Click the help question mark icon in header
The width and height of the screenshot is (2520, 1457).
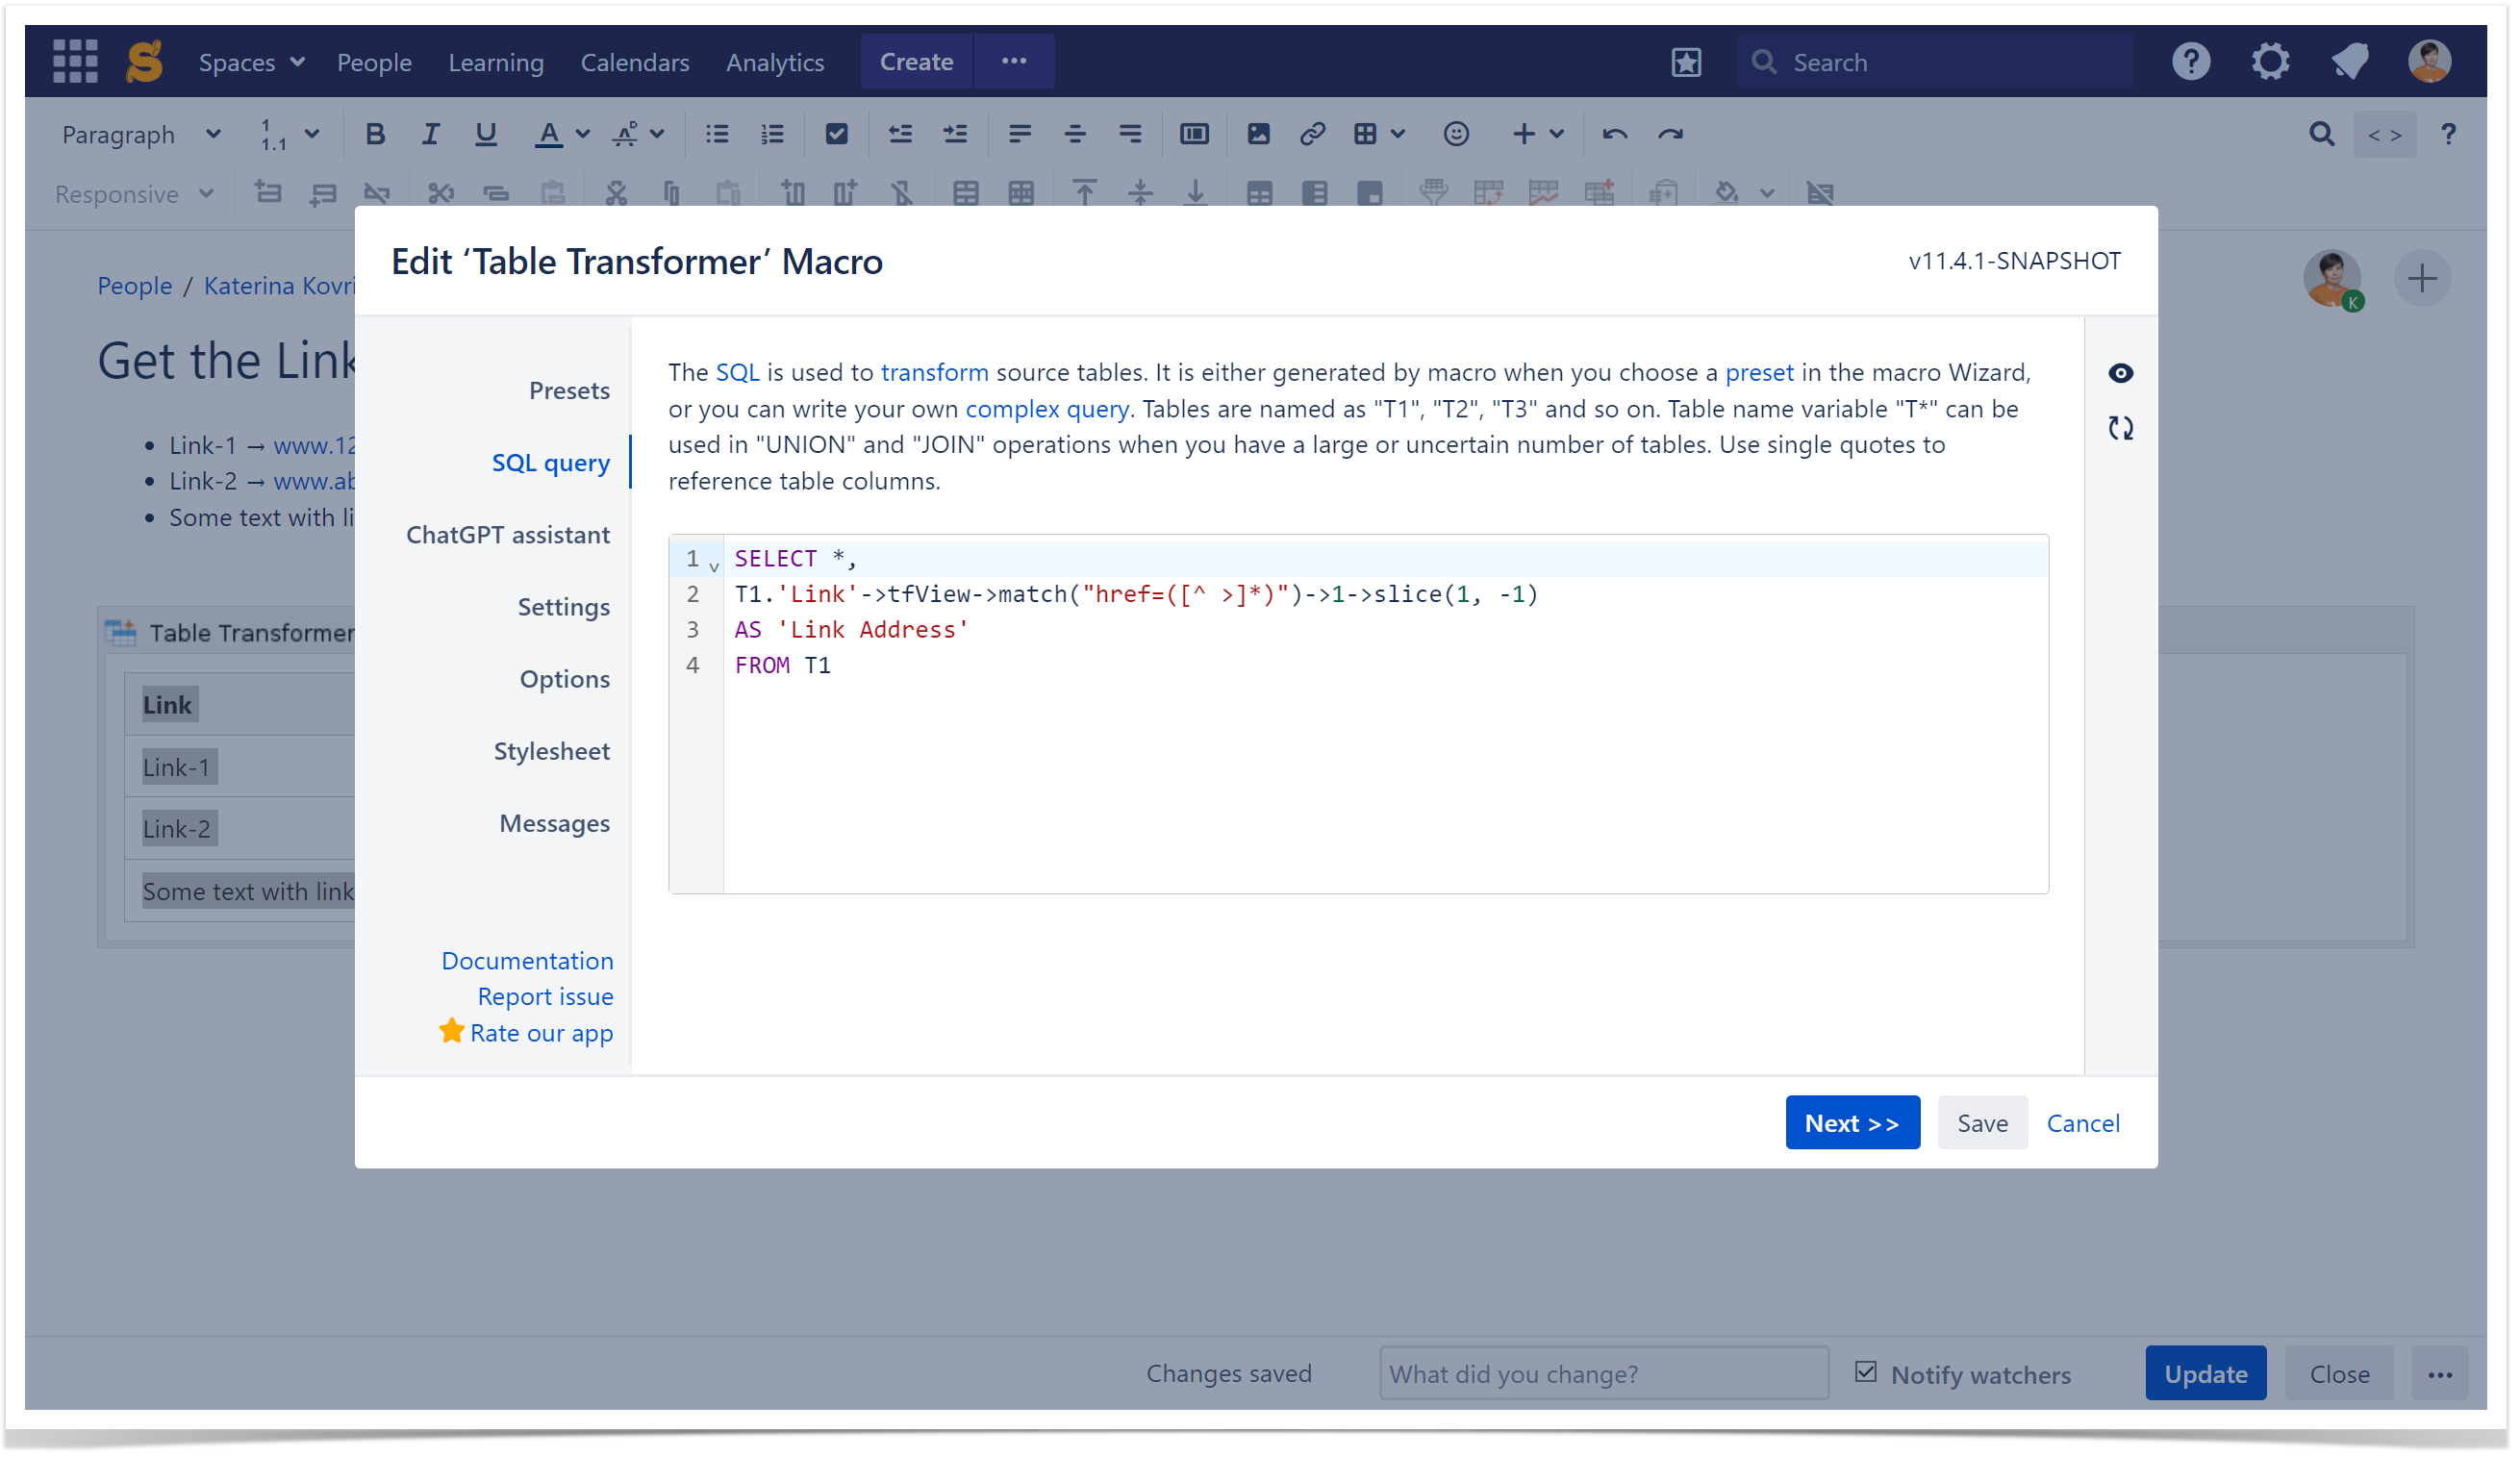[2190, 62]
